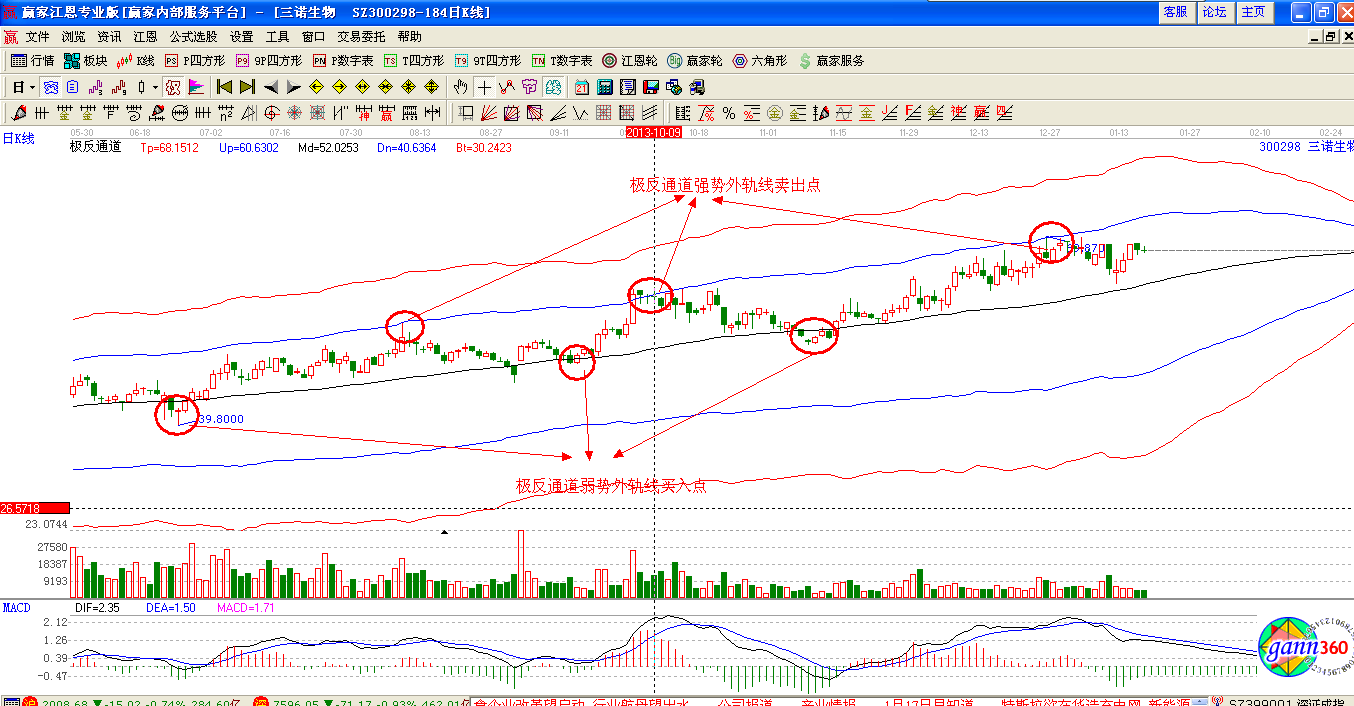1354x706 pixels.
Task: Click the calendar icon showing 21
Action: click(x=583, y=87)
